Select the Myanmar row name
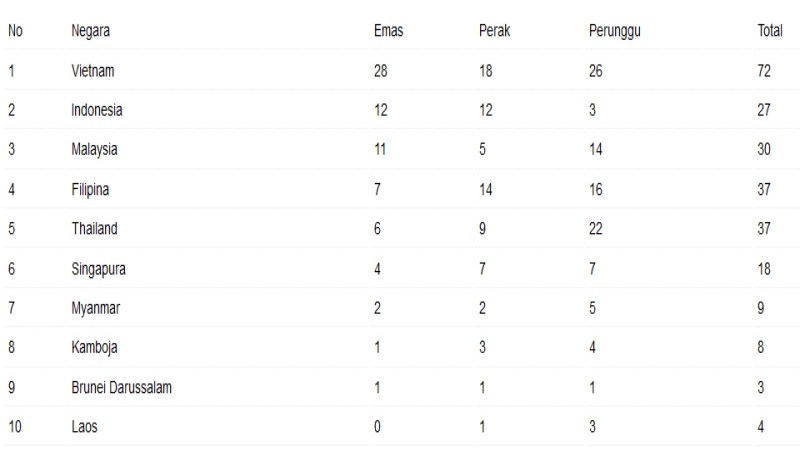 (95, 308)
